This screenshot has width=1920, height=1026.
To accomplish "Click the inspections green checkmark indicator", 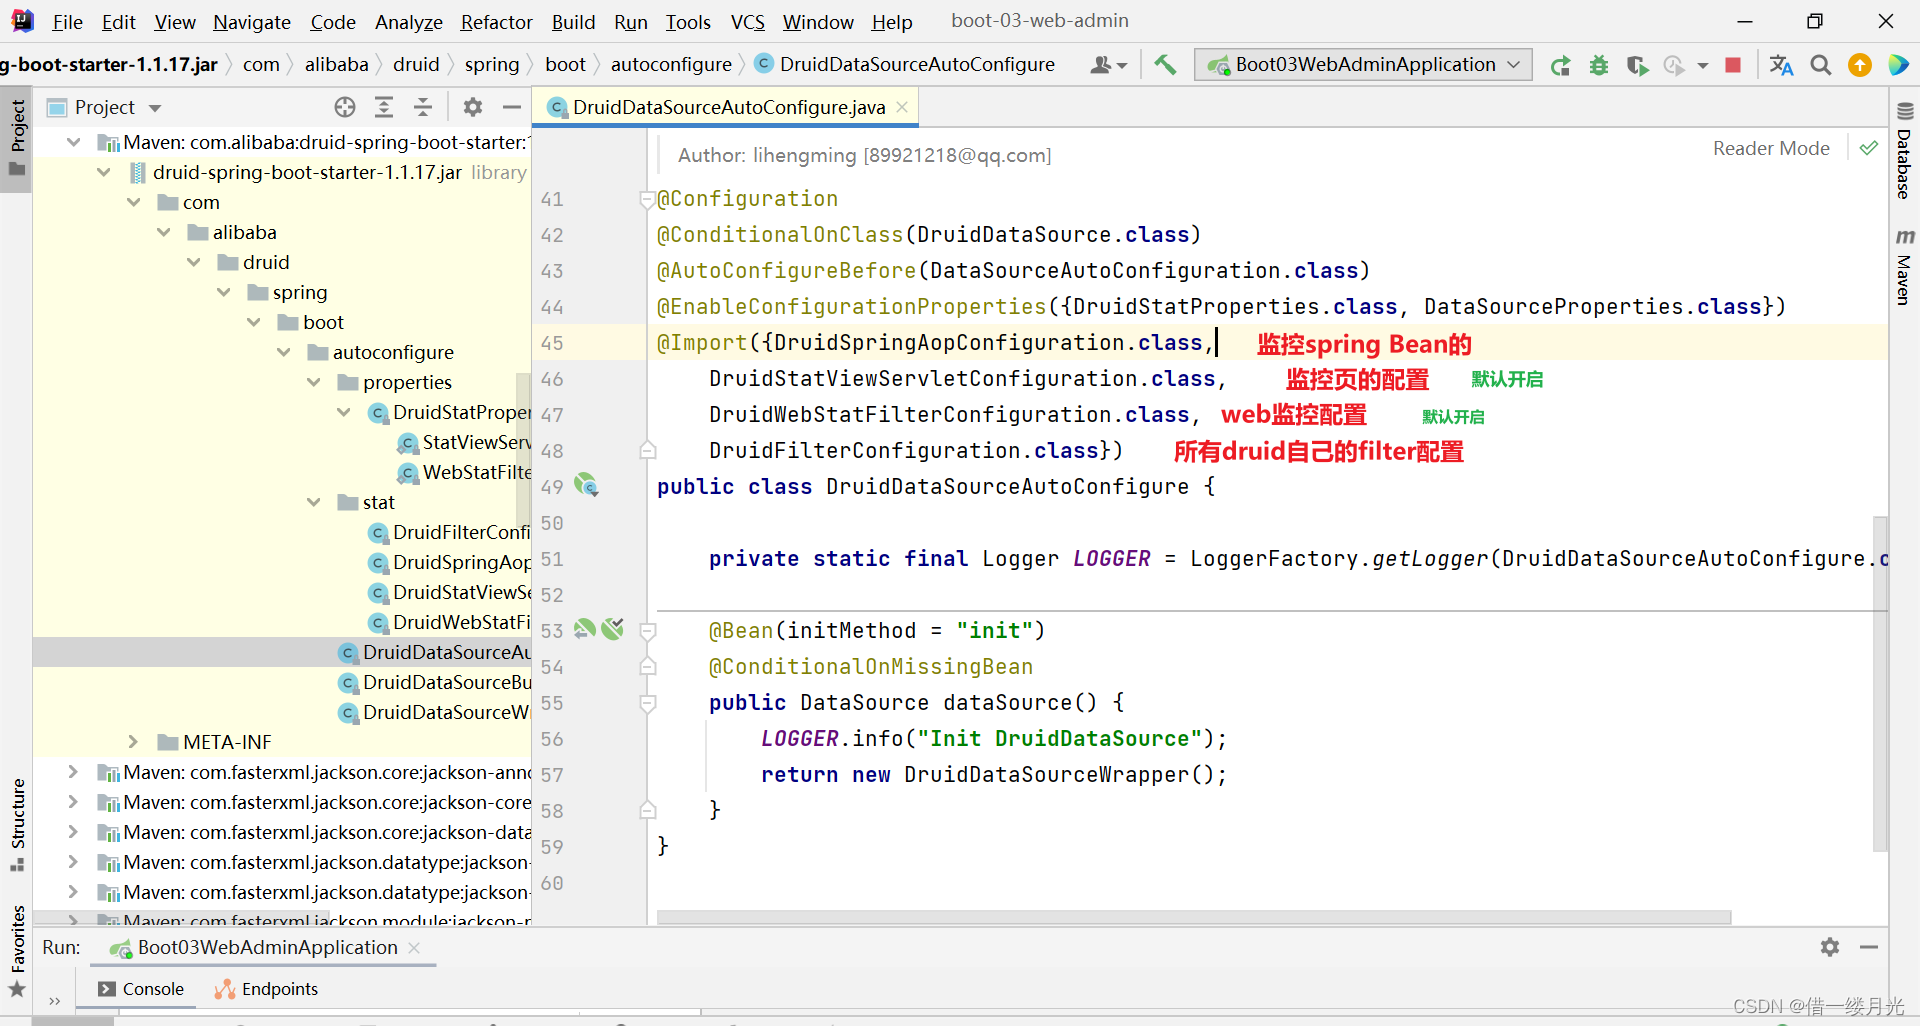I will [x=1869, y=148].
